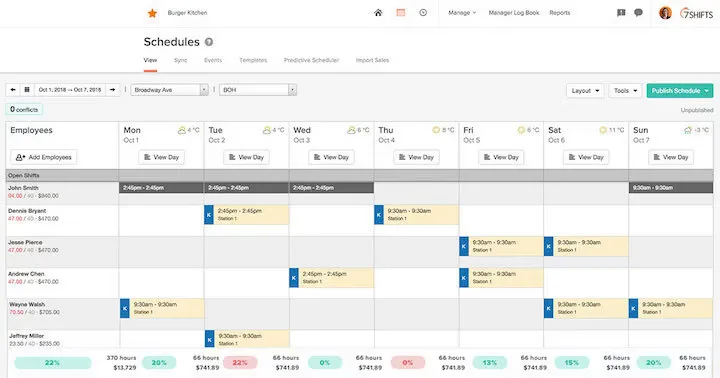The height and width of the screenshot is (378, 720).
Task: Switch to the Events tab
Action: pyautogui.click(x=213, y=60)
